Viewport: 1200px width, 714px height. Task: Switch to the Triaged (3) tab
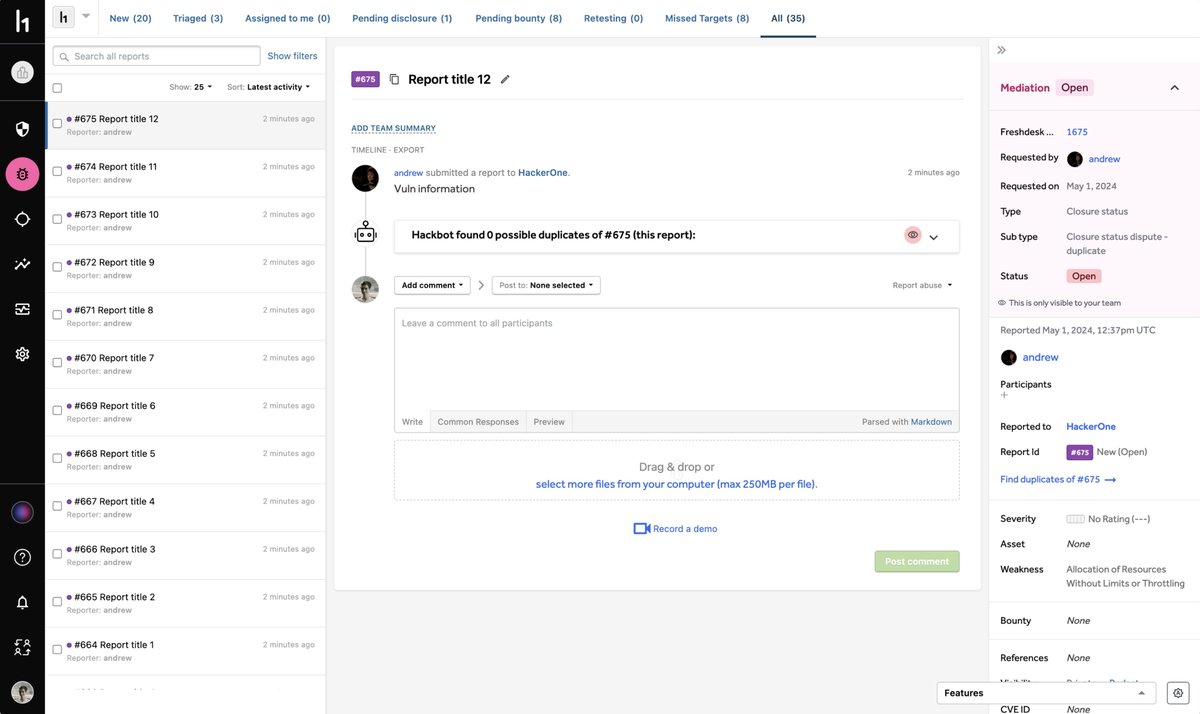tap(198, 18)
